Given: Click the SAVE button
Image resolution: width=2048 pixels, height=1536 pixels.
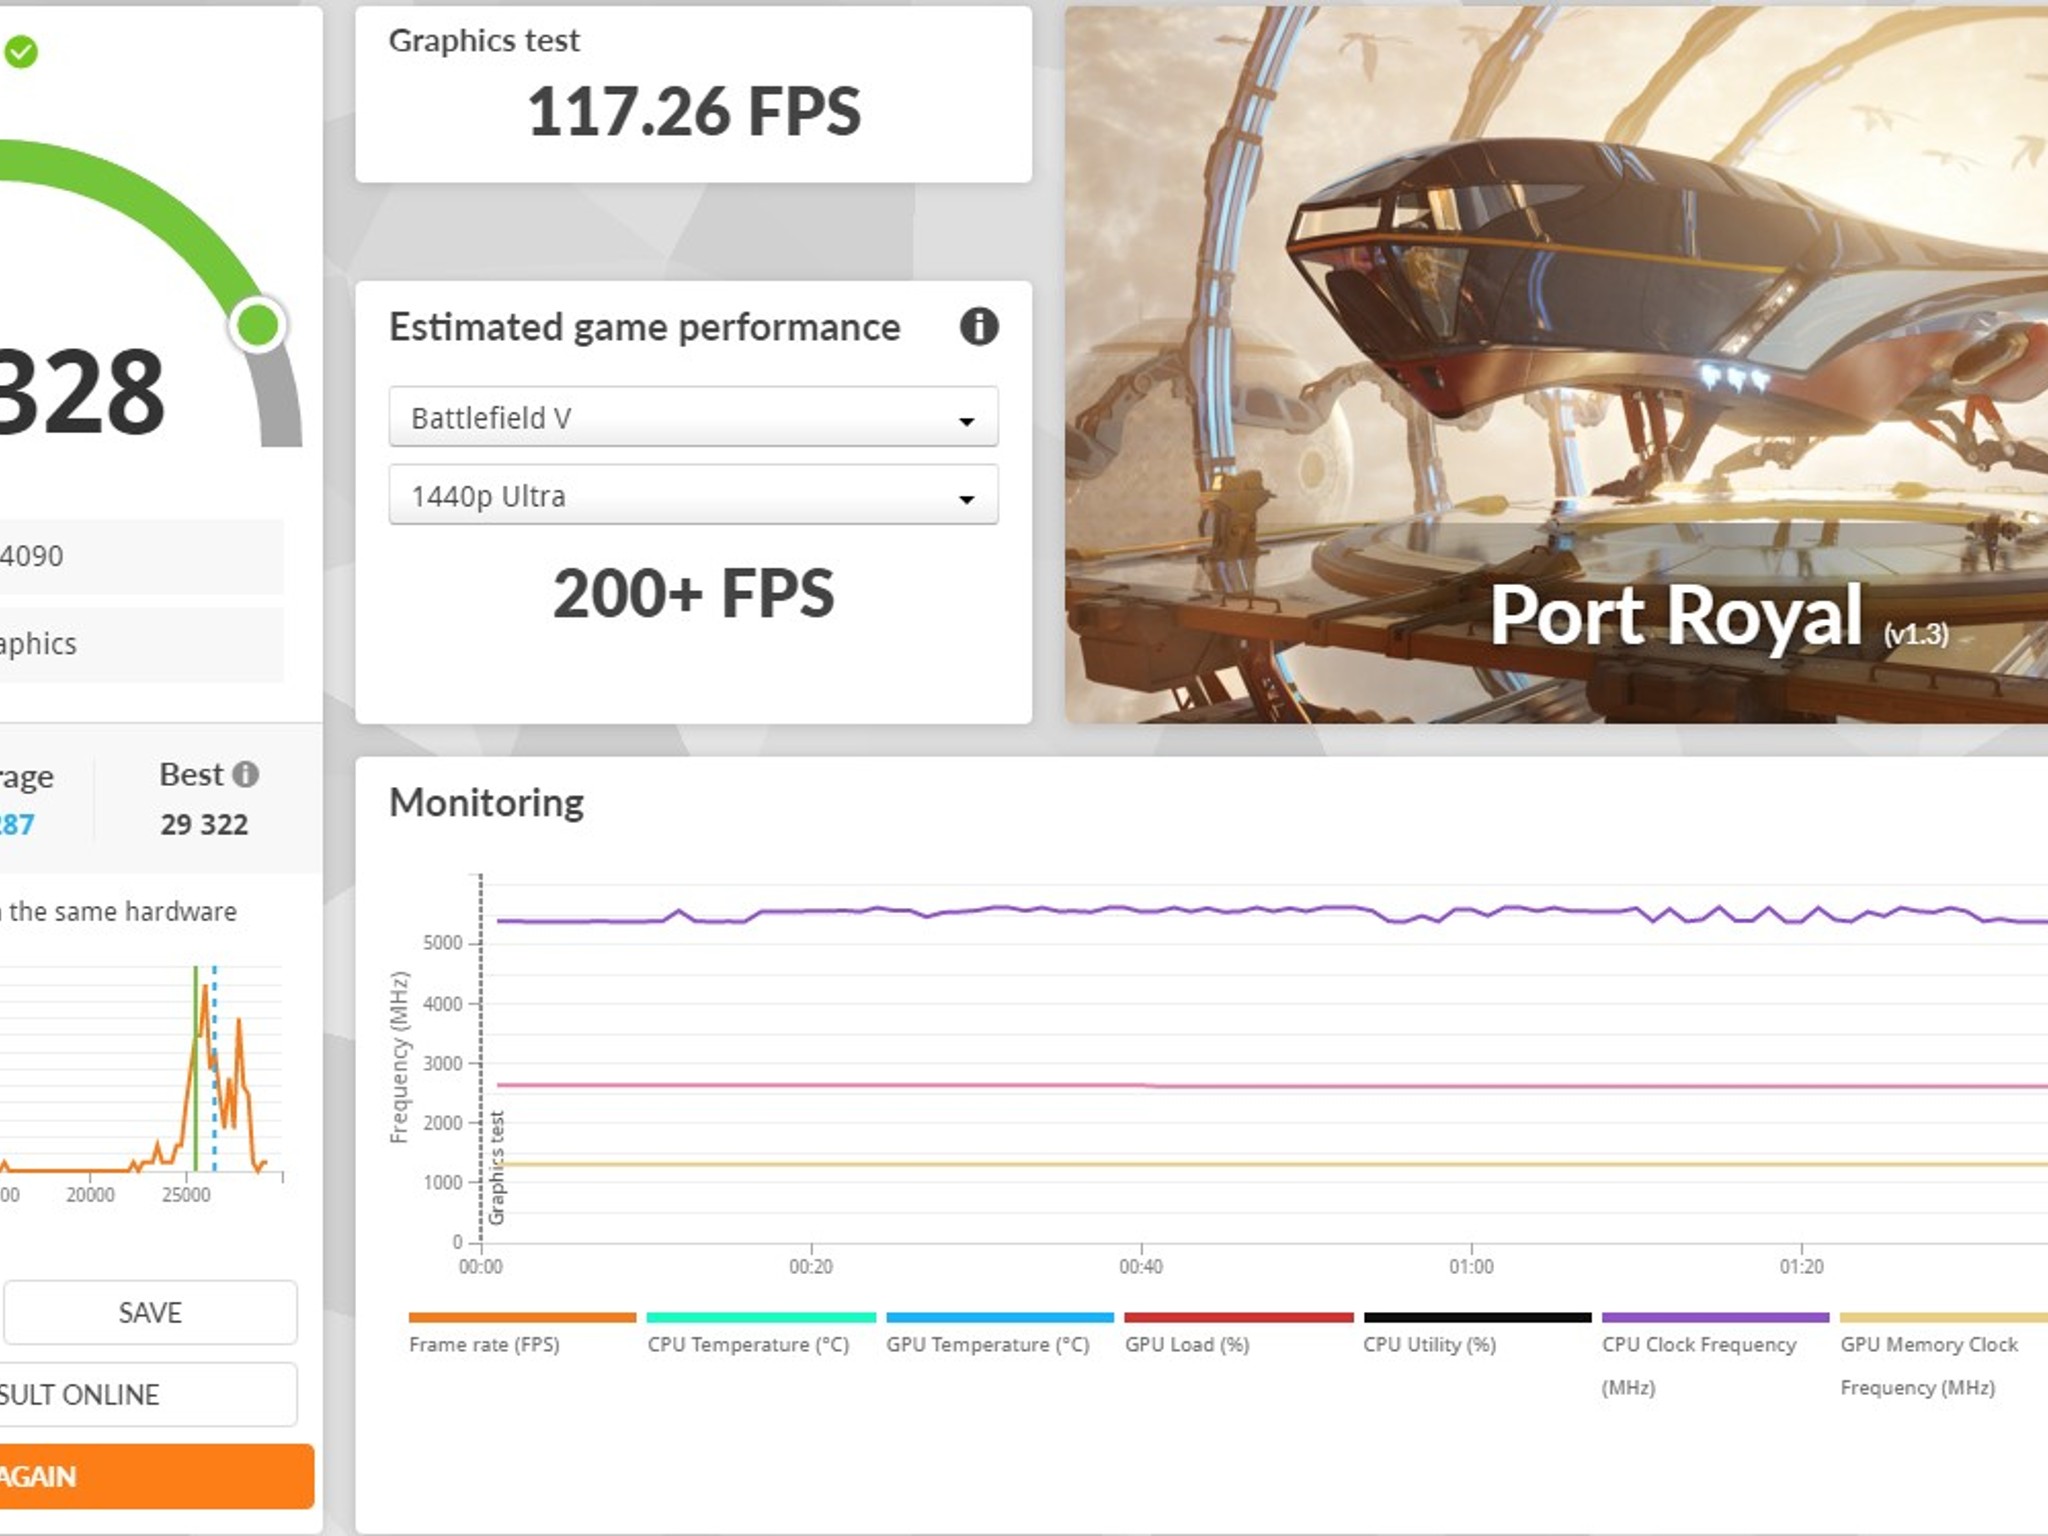Looking at the screenshot, I should (x=150, y=1312).
